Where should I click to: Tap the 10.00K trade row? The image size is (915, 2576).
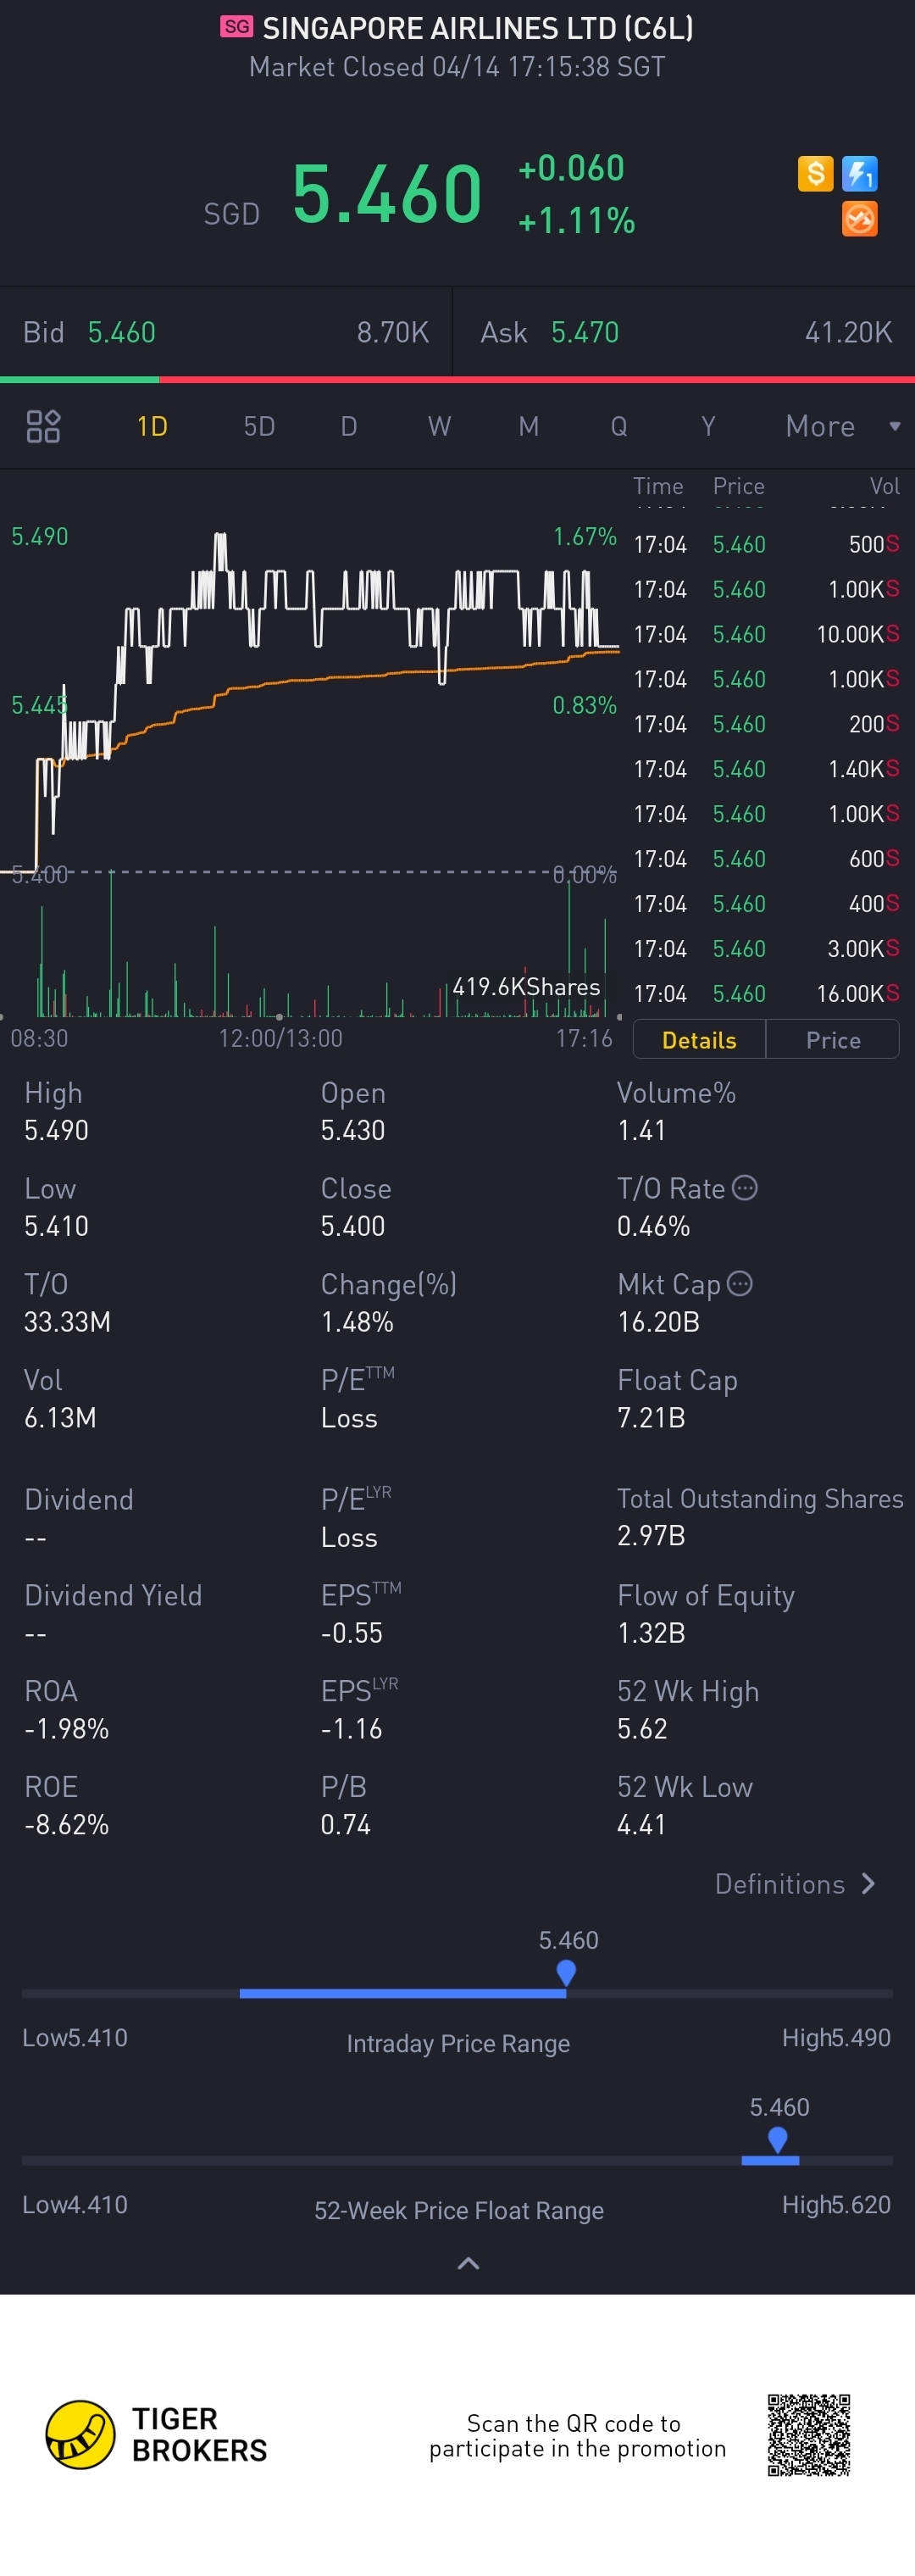pyautogui.click(x=766, y=634)
